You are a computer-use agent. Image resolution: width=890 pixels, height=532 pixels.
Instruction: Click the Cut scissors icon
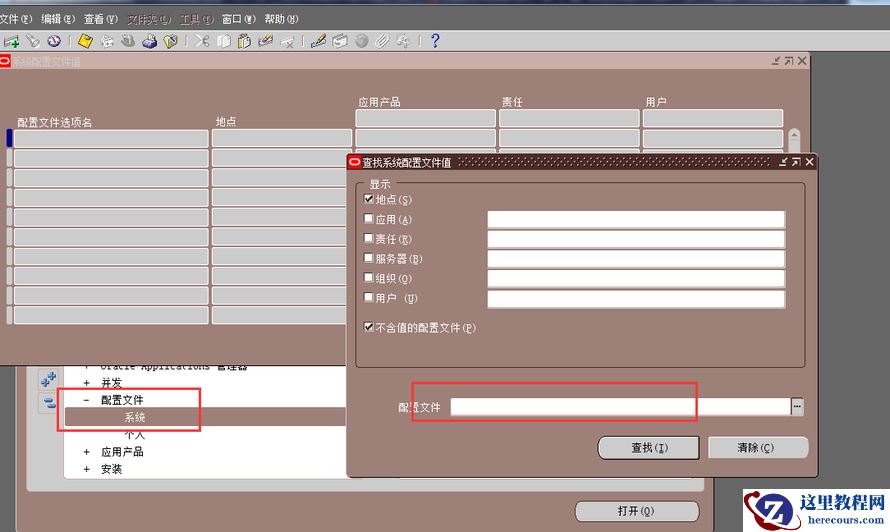[x=202, y=41]
